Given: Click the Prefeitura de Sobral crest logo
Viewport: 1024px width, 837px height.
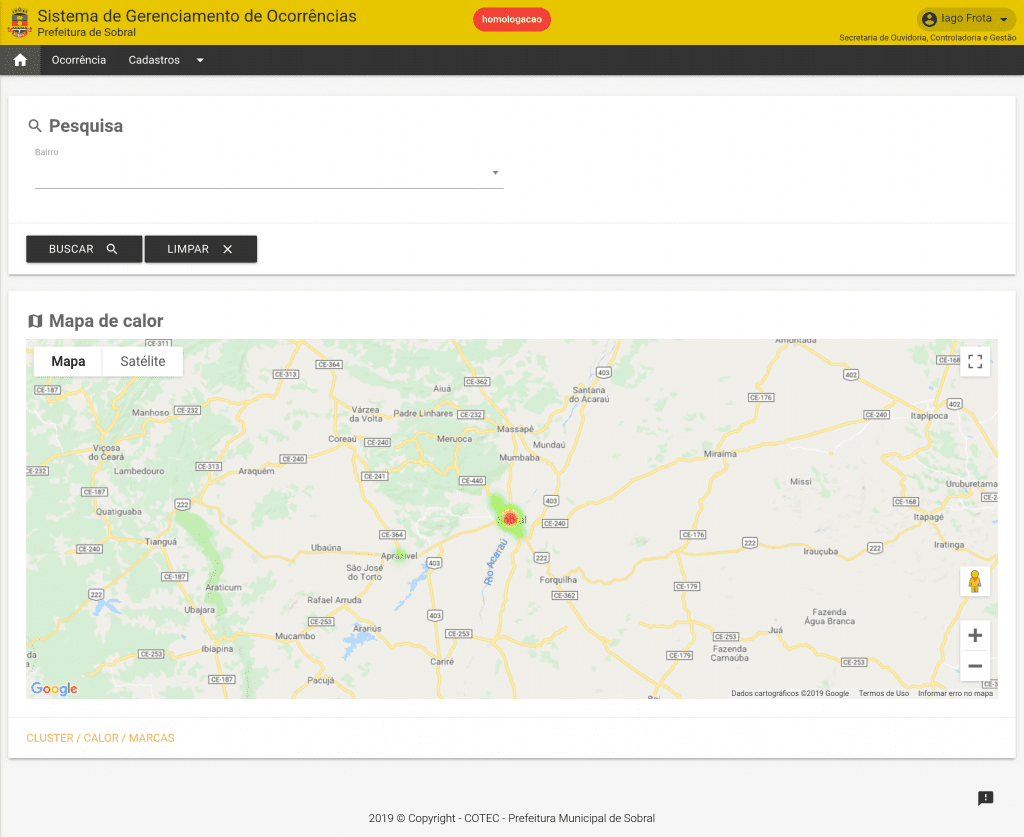Looking at the screenshot, I should click(19, 22).
